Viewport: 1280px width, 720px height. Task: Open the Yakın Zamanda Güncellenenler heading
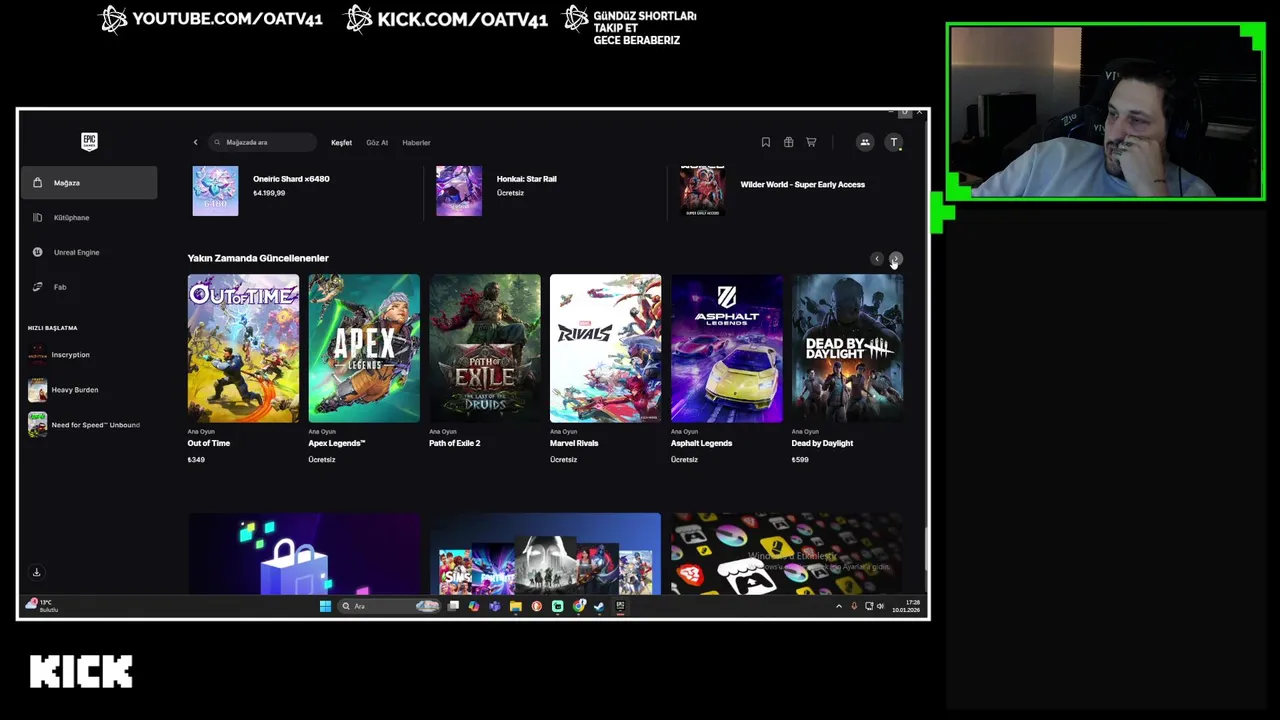(x=258, y=258)
